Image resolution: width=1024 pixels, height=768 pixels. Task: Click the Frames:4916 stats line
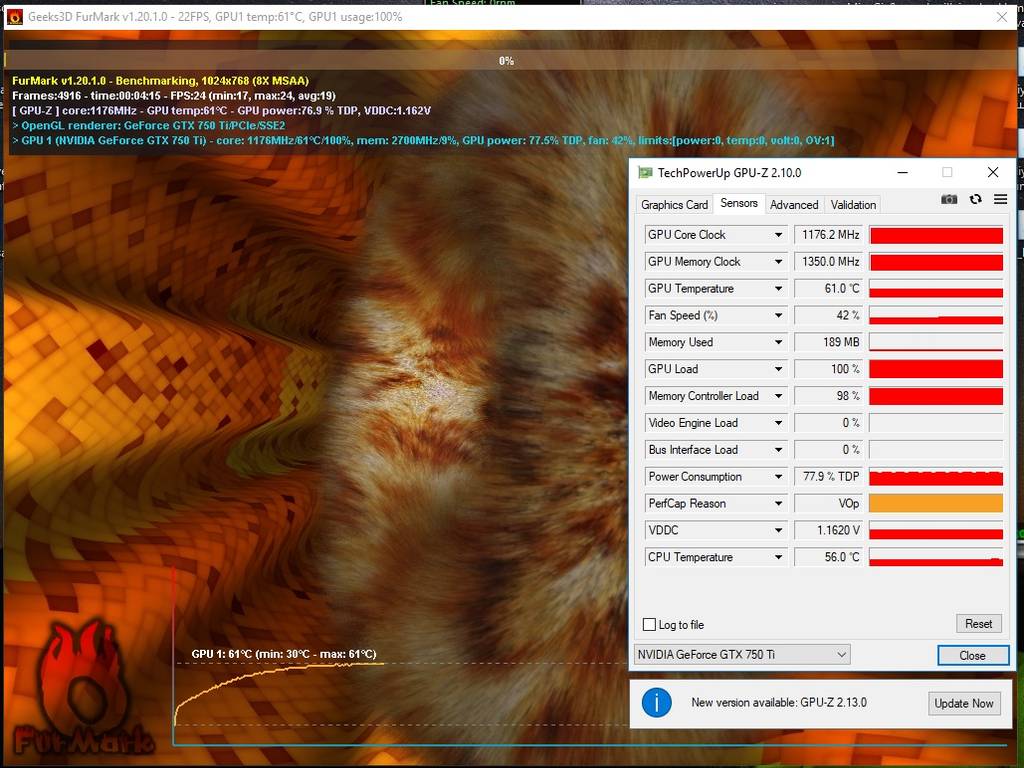pos(174,95)
